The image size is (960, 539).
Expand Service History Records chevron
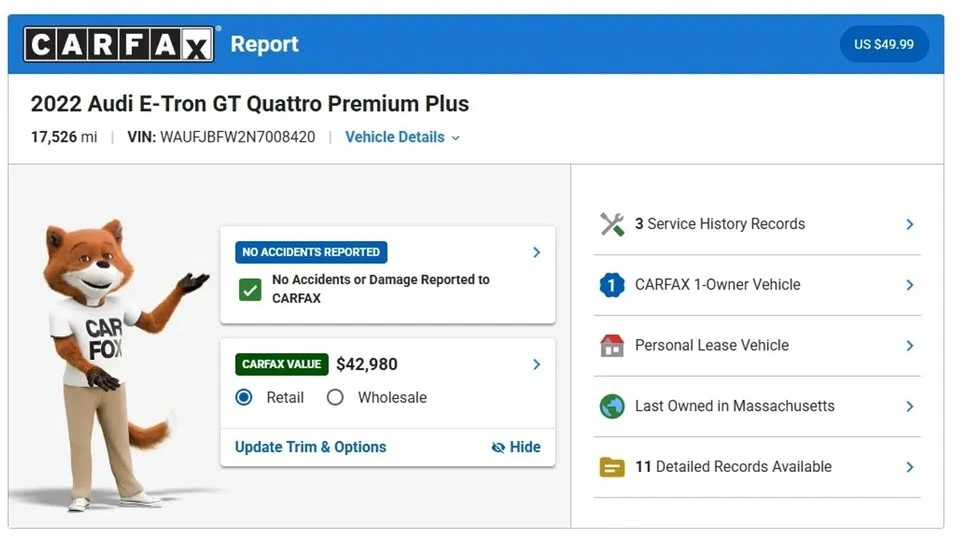pyautogui.click(x=910, y=224)
